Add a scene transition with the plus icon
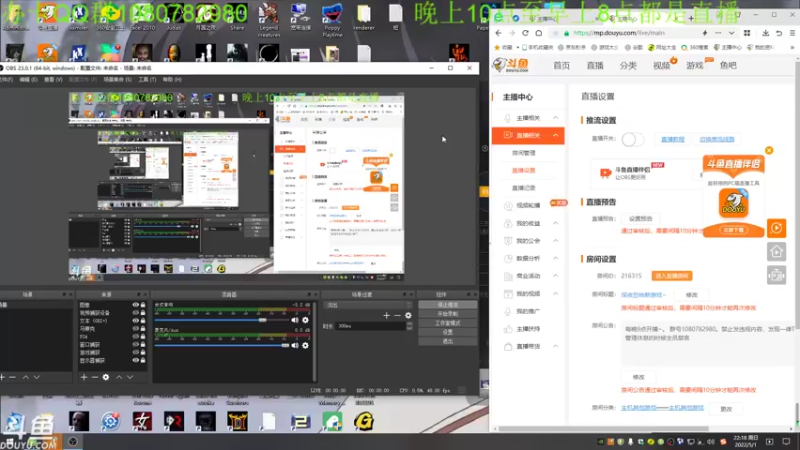The image size is (800, 450). coord(386,315)
